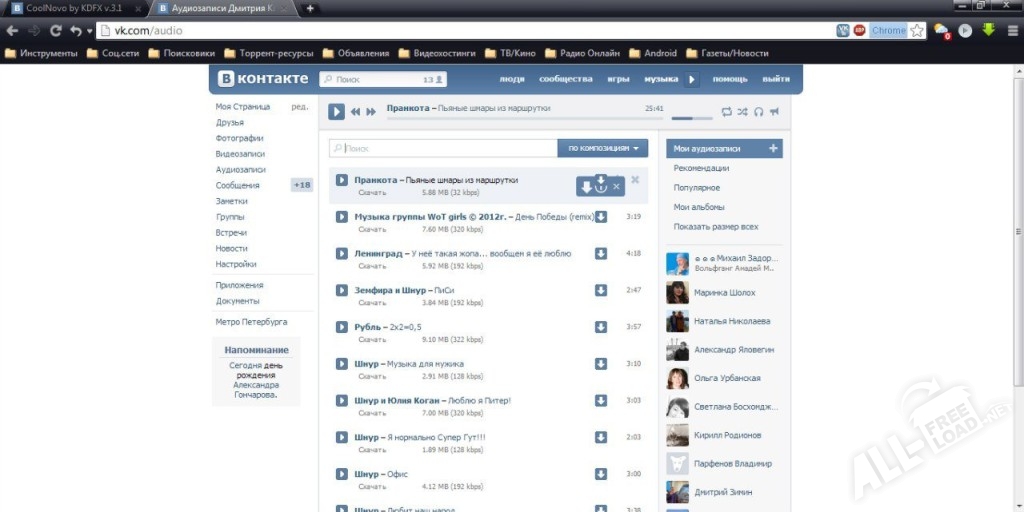Download the Ленинград track via arrow icon
Screen dimensions: 1024x512
click(601, 254)
